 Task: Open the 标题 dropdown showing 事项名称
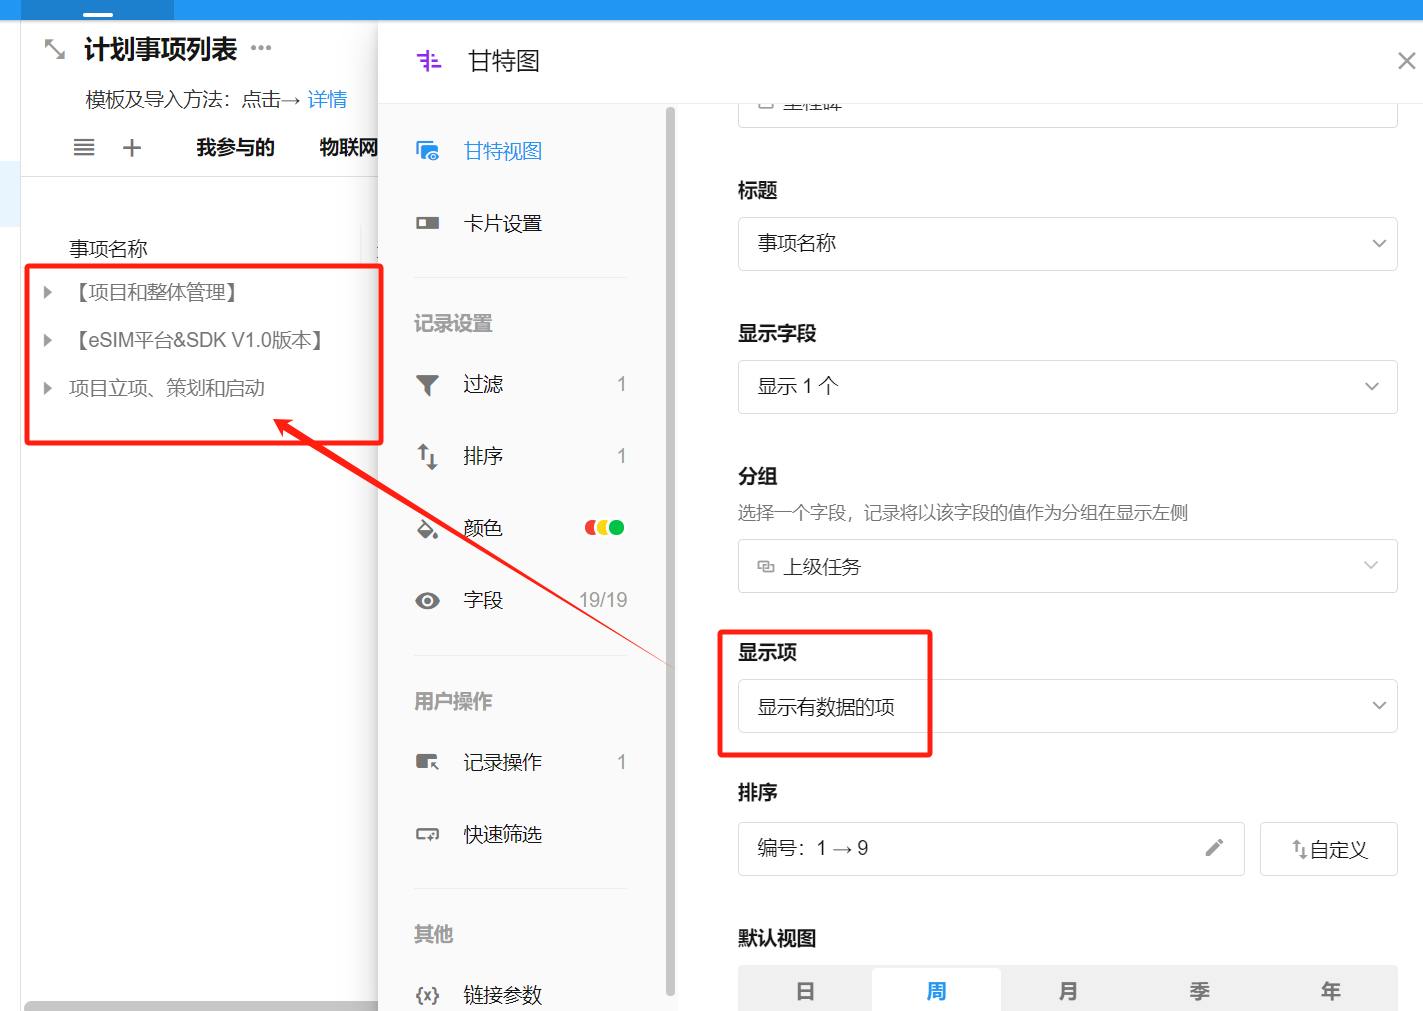click(1067, 244)
